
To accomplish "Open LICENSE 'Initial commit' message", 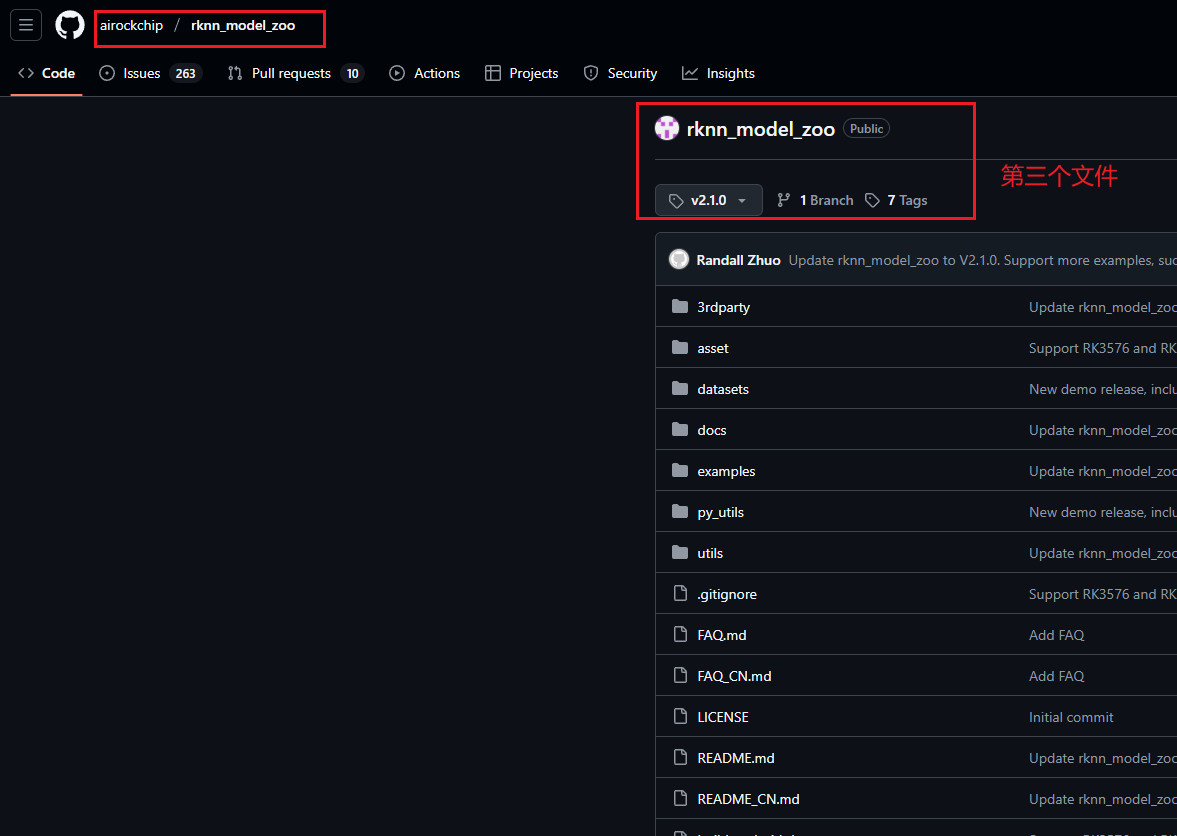I will pos(1071,717).
